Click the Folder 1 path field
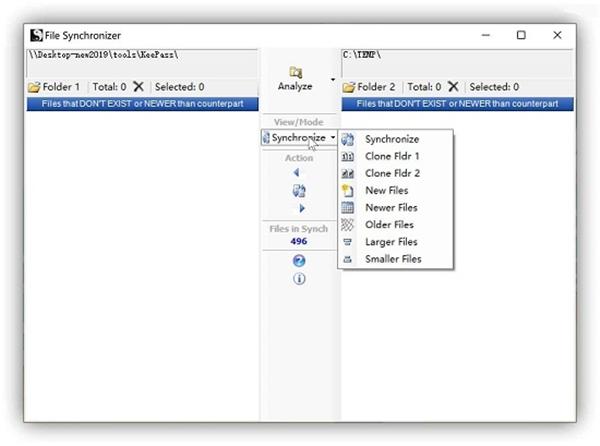 142,63
